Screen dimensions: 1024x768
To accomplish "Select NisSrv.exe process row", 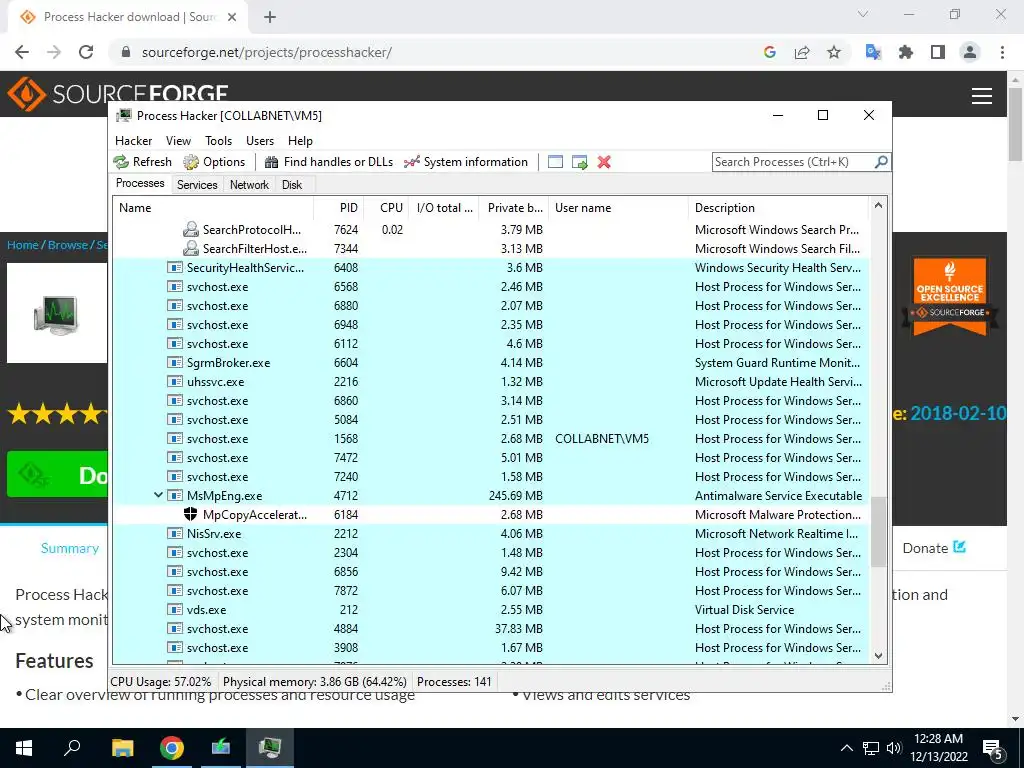I will [x=490, y=534].
